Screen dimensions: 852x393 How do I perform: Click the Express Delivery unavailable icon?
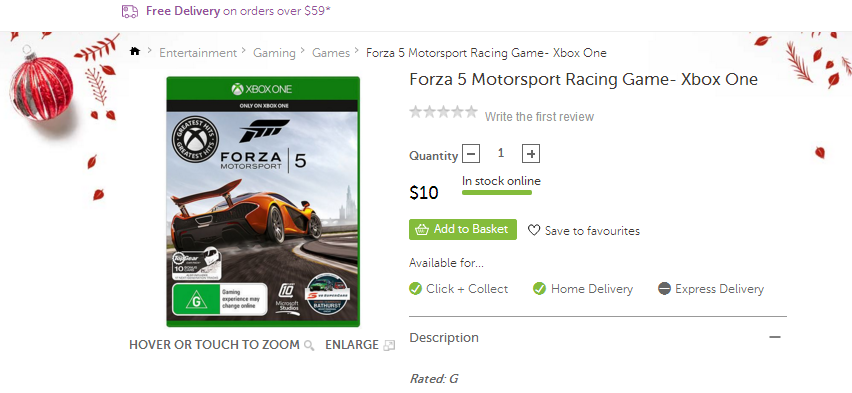point(664,289)
